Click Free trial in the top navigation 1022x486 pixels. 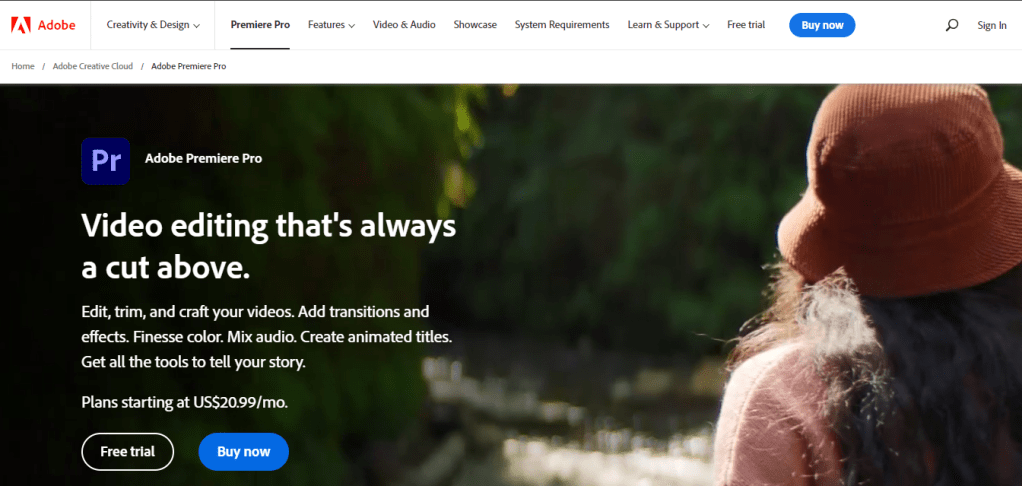(746, 25)
